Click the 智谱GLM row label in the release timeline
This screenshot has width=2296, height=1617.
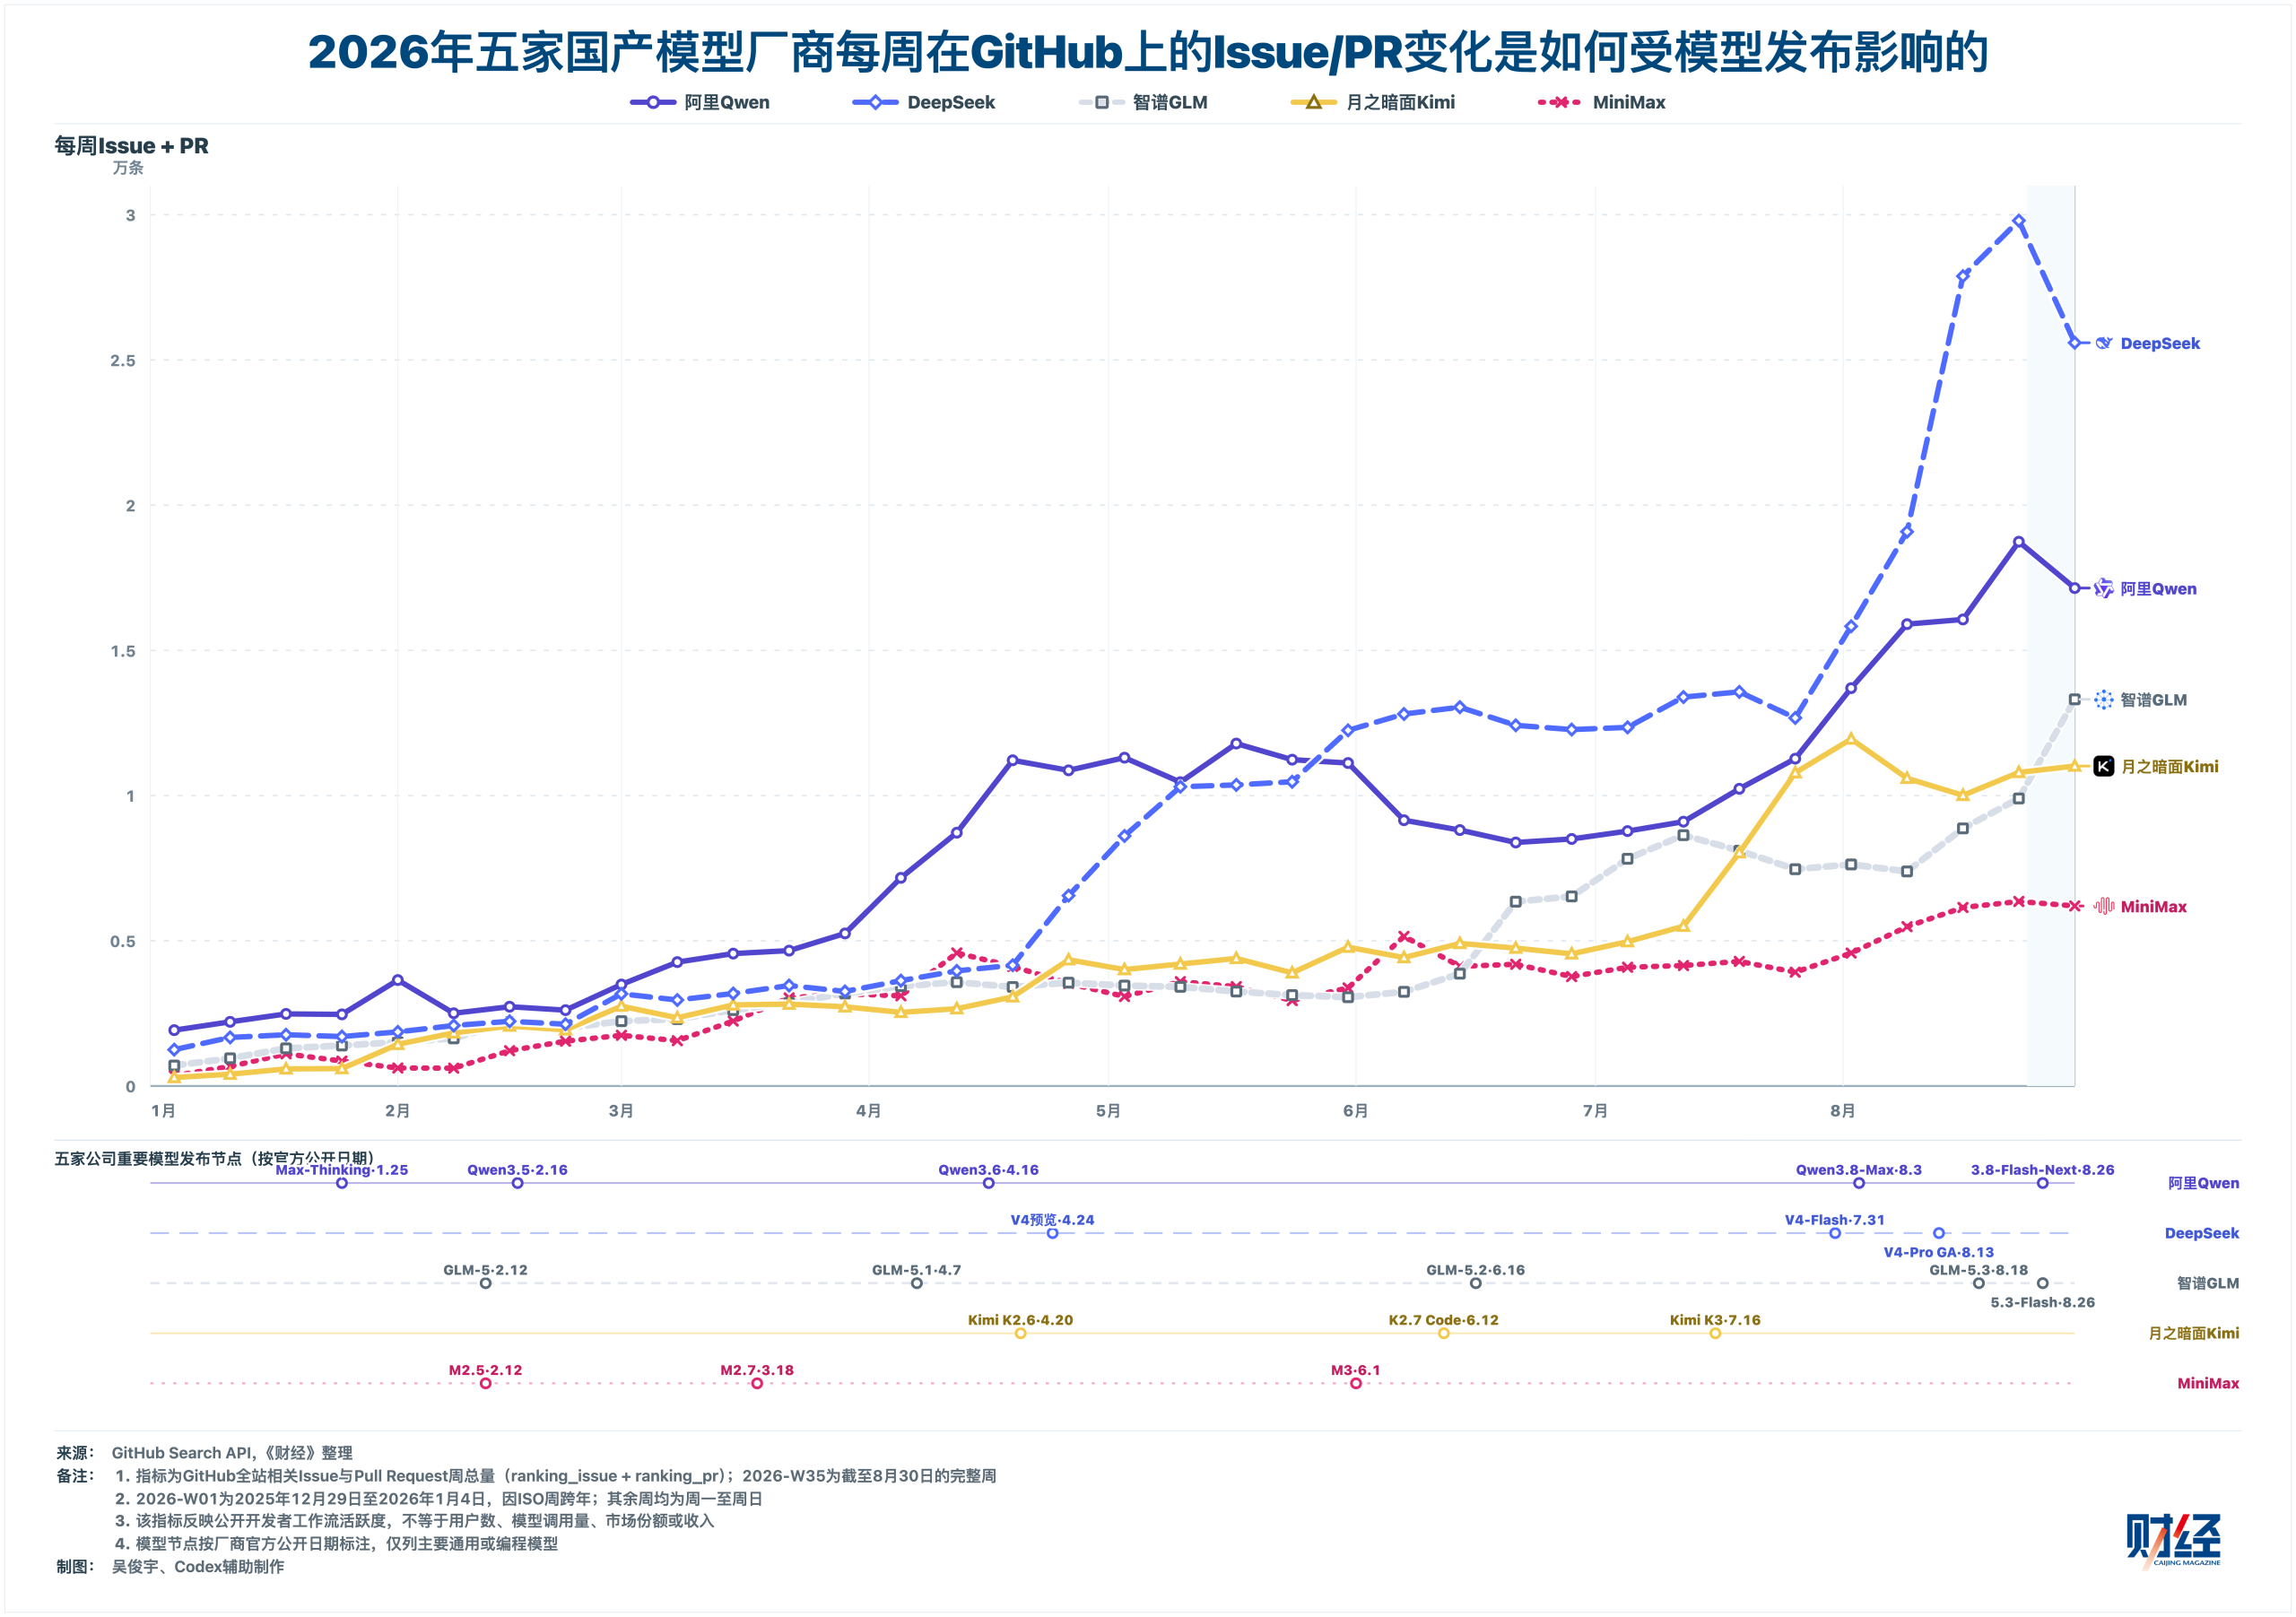pyautogui.click(x=2208, y=1283)
